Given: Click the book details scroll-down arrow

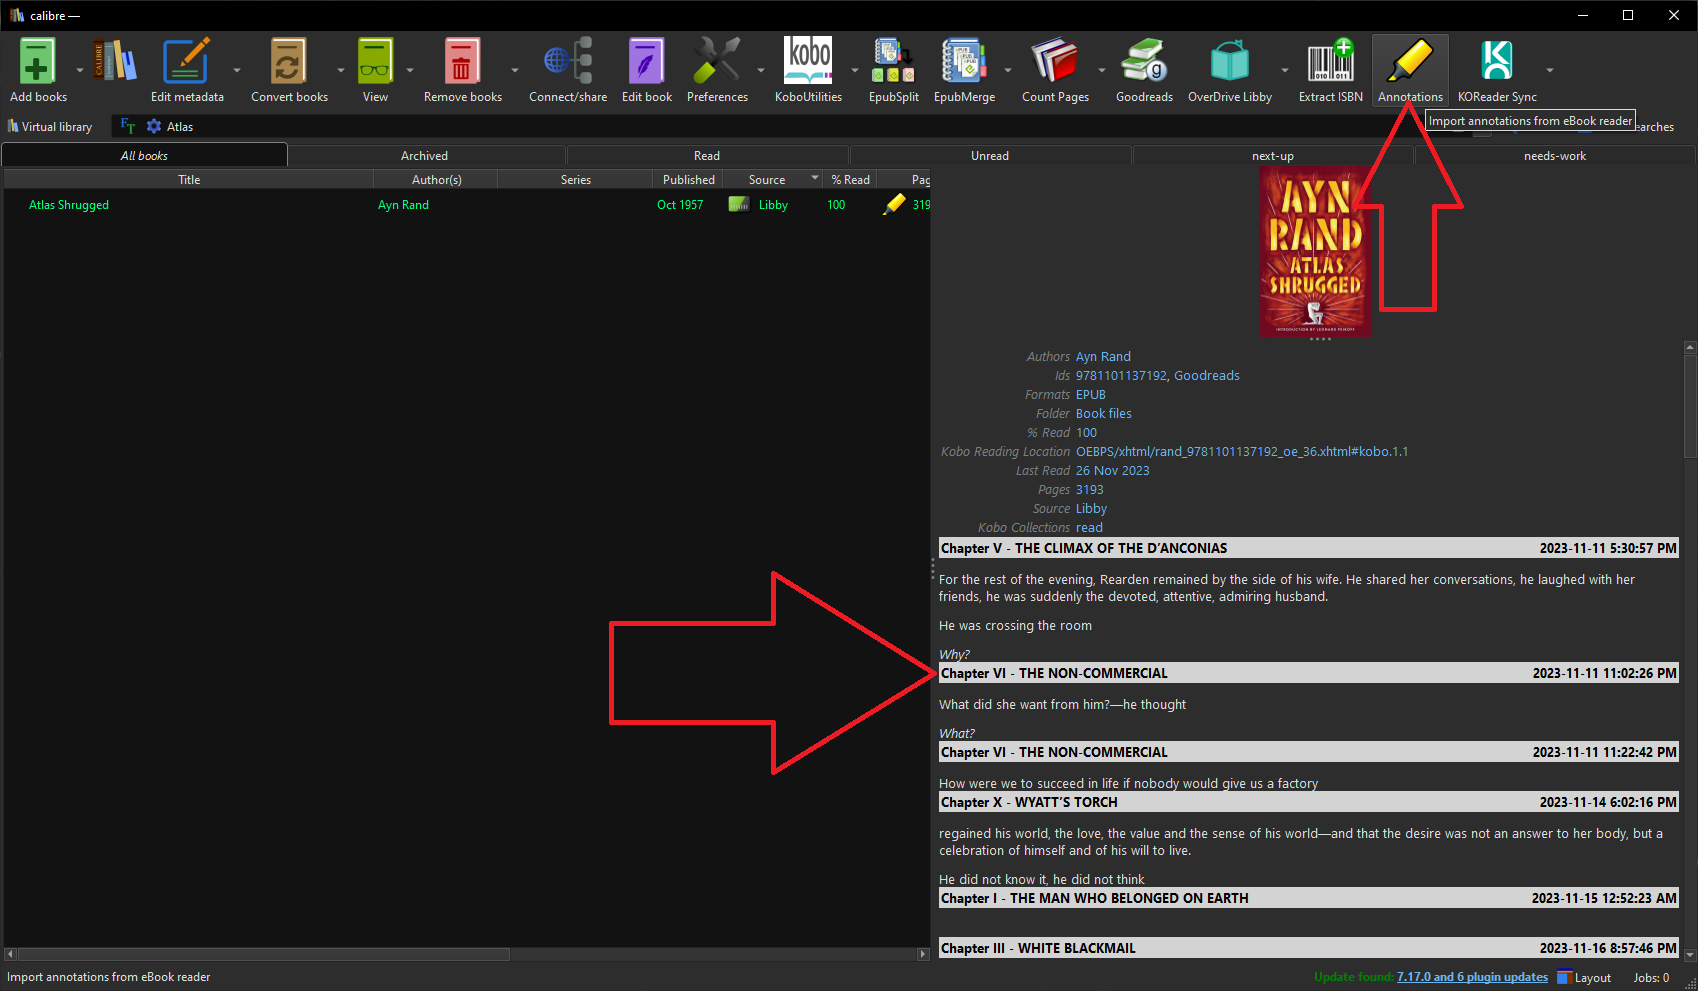Looking at the screenshot, I should pyautogui.click(x=1690, y=954).
